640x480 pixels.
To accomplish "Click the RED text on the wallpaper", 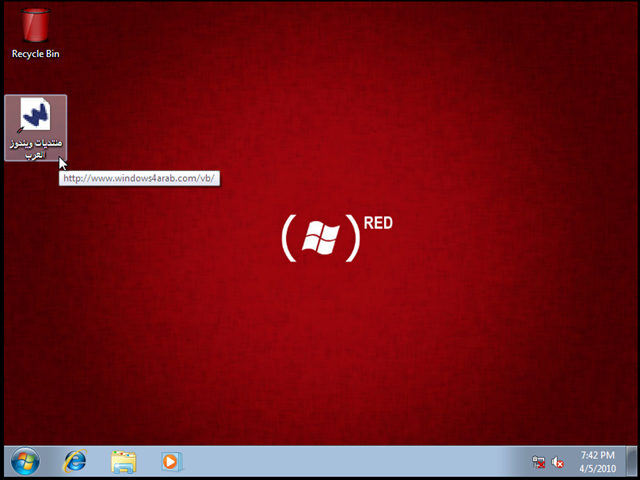I will pos(378,223).
